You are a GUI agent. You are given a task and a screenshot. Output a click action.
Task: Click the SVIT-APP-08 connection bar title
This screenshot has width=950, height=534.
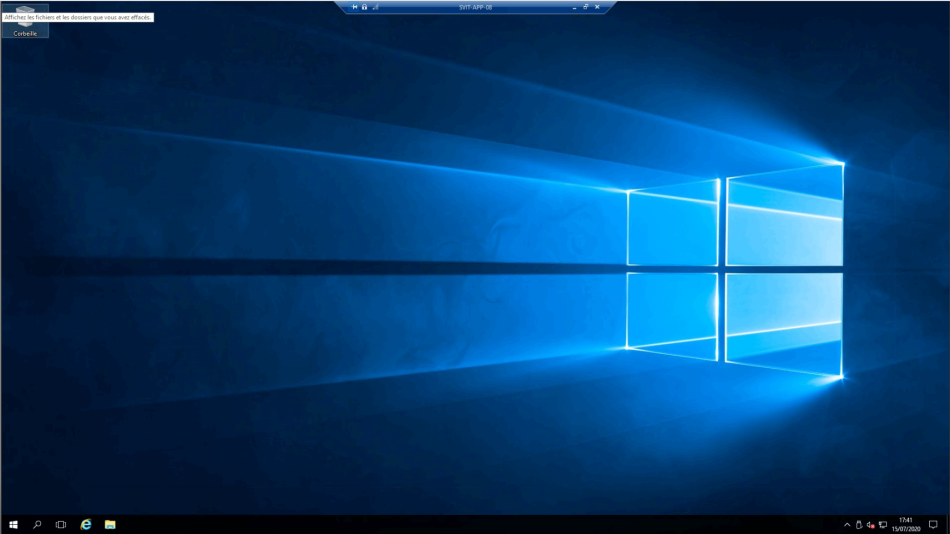pos(476,7)
